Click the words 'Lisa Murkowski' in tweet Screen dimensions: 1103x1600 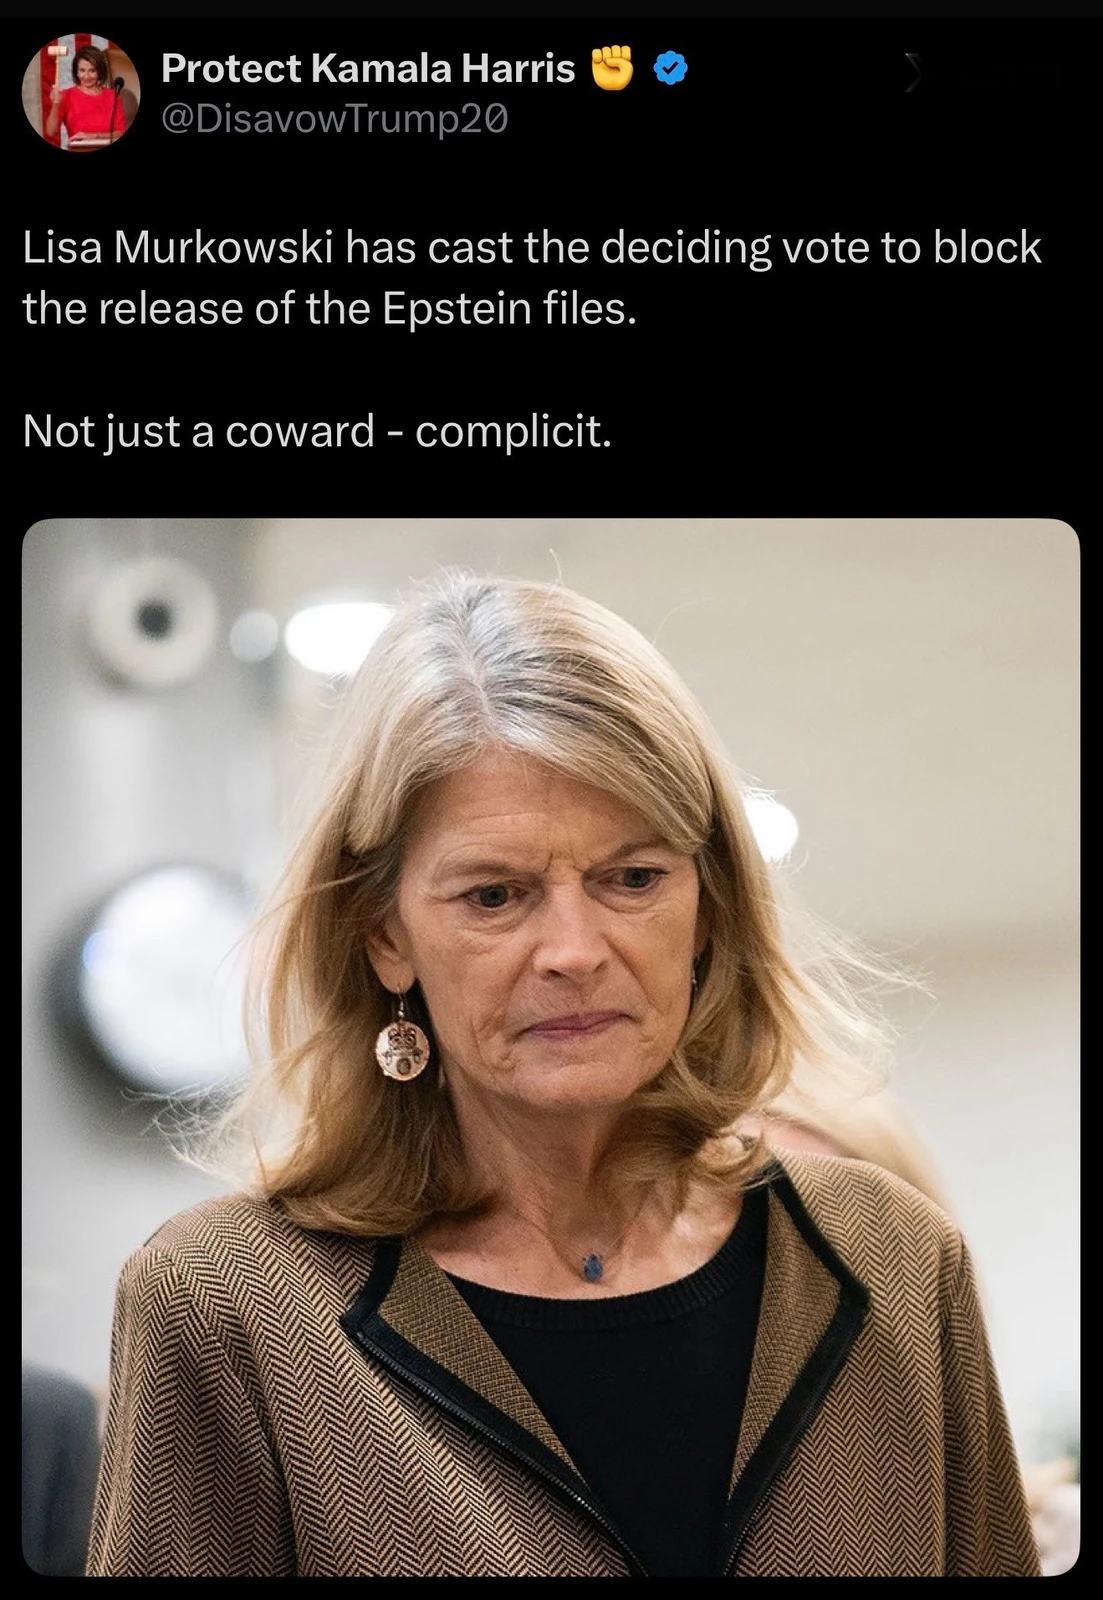tap(177, 248)
